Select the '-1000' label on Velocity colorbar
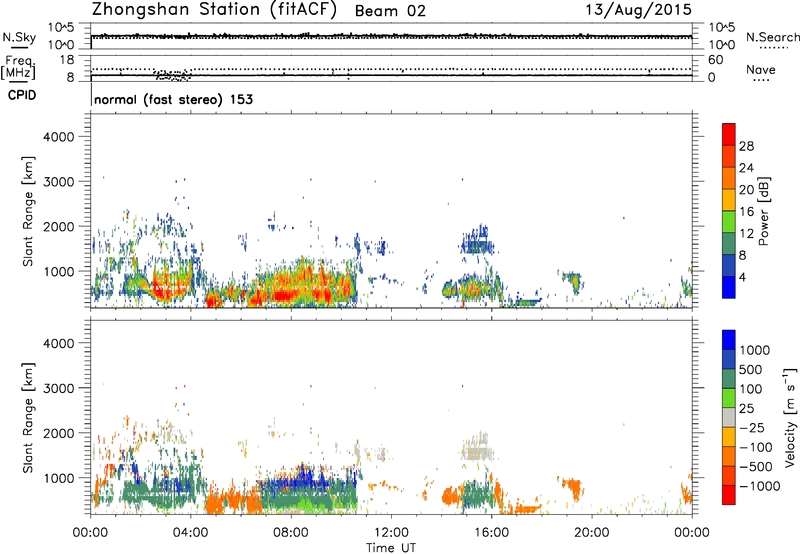This screenshot has height=554, width=800. 760,486
